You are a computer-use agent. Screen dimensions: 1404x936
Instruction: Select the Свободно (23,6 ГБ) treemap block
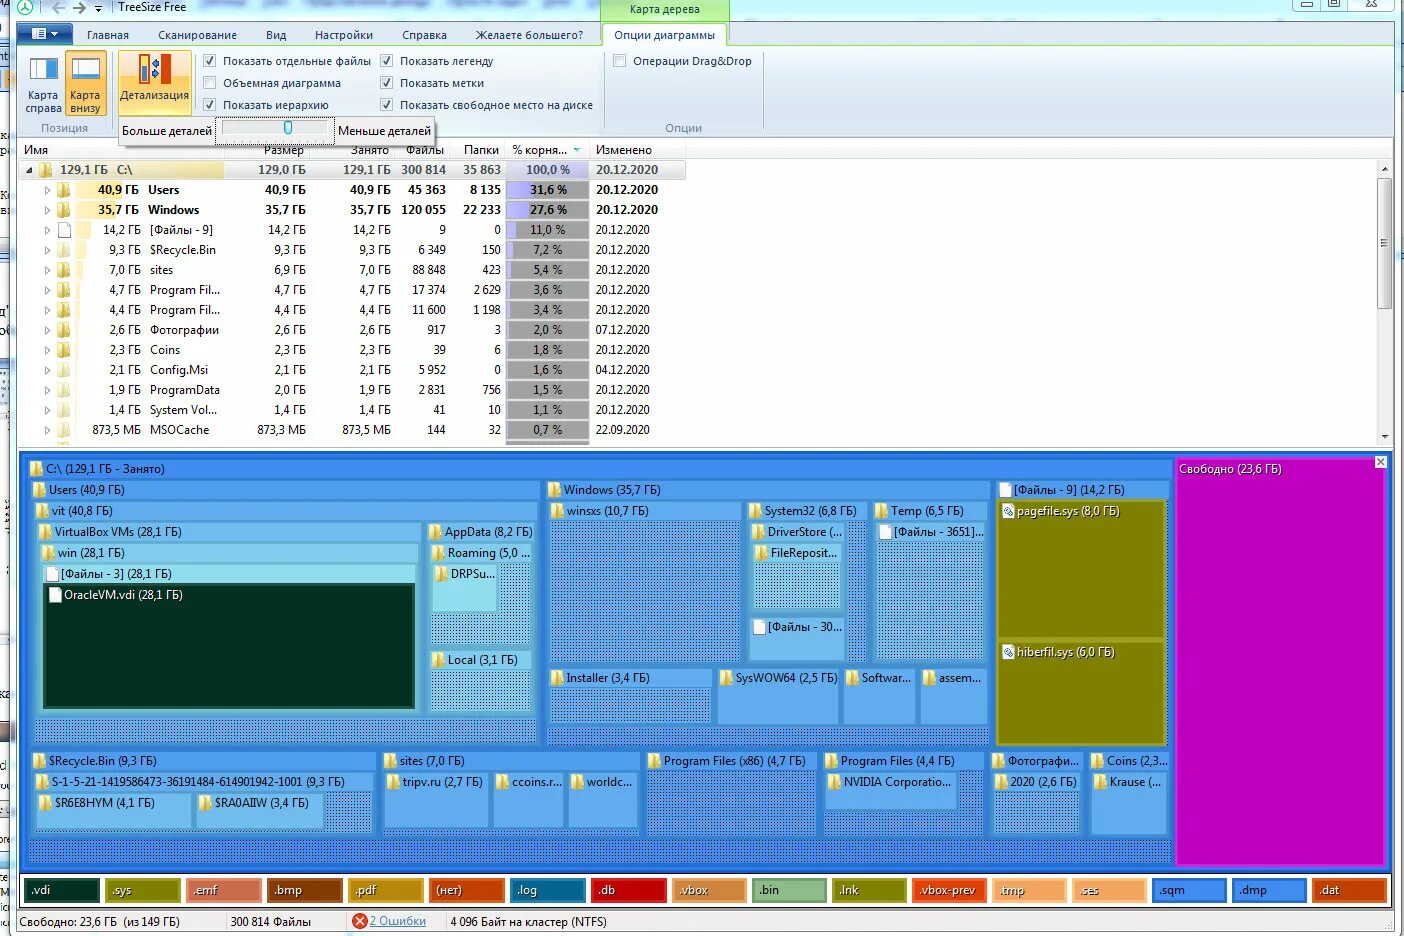pyautogui.click(x=1281, y=660)
